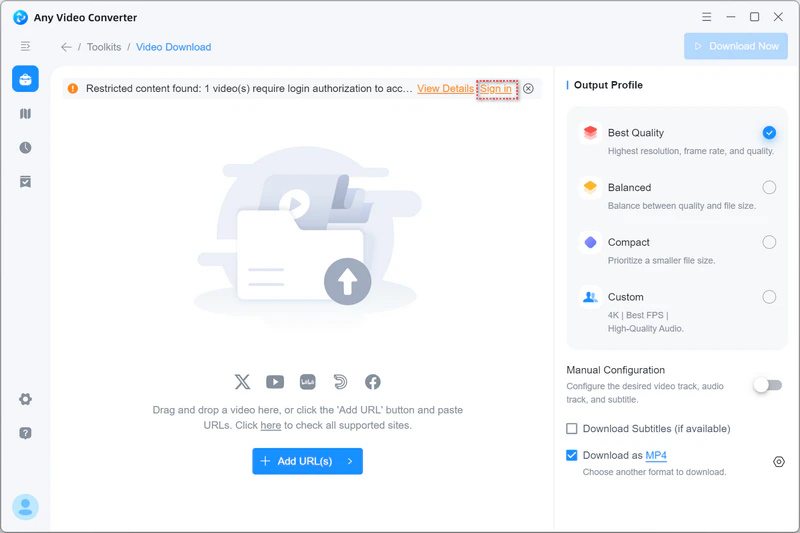Click the View Details link
This screenshot has width=800, height=533.
445,88
